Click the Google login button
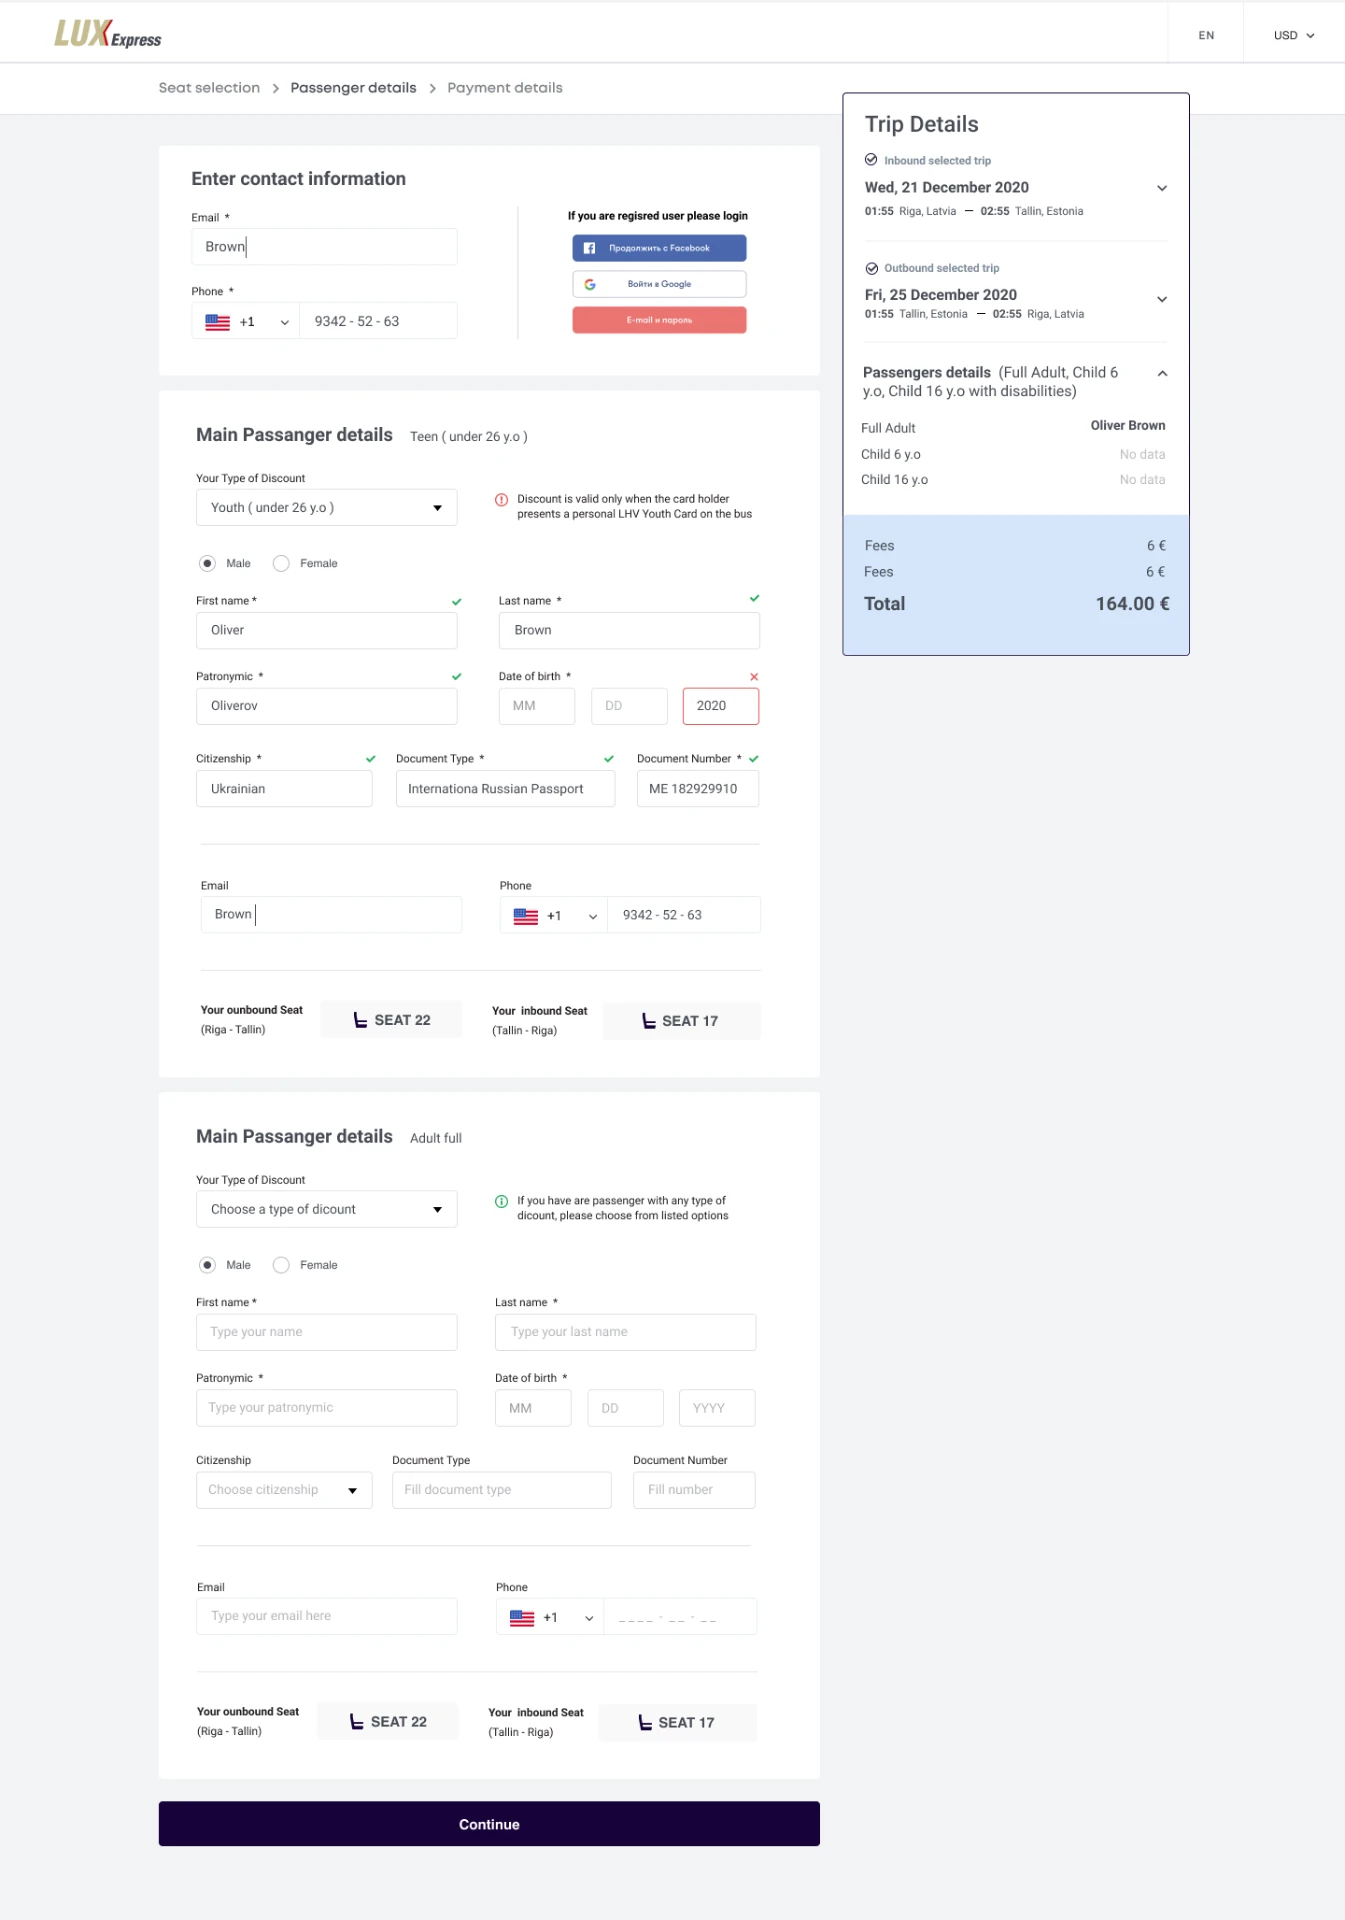The image size is (1345, 1920). pos(660,284)
